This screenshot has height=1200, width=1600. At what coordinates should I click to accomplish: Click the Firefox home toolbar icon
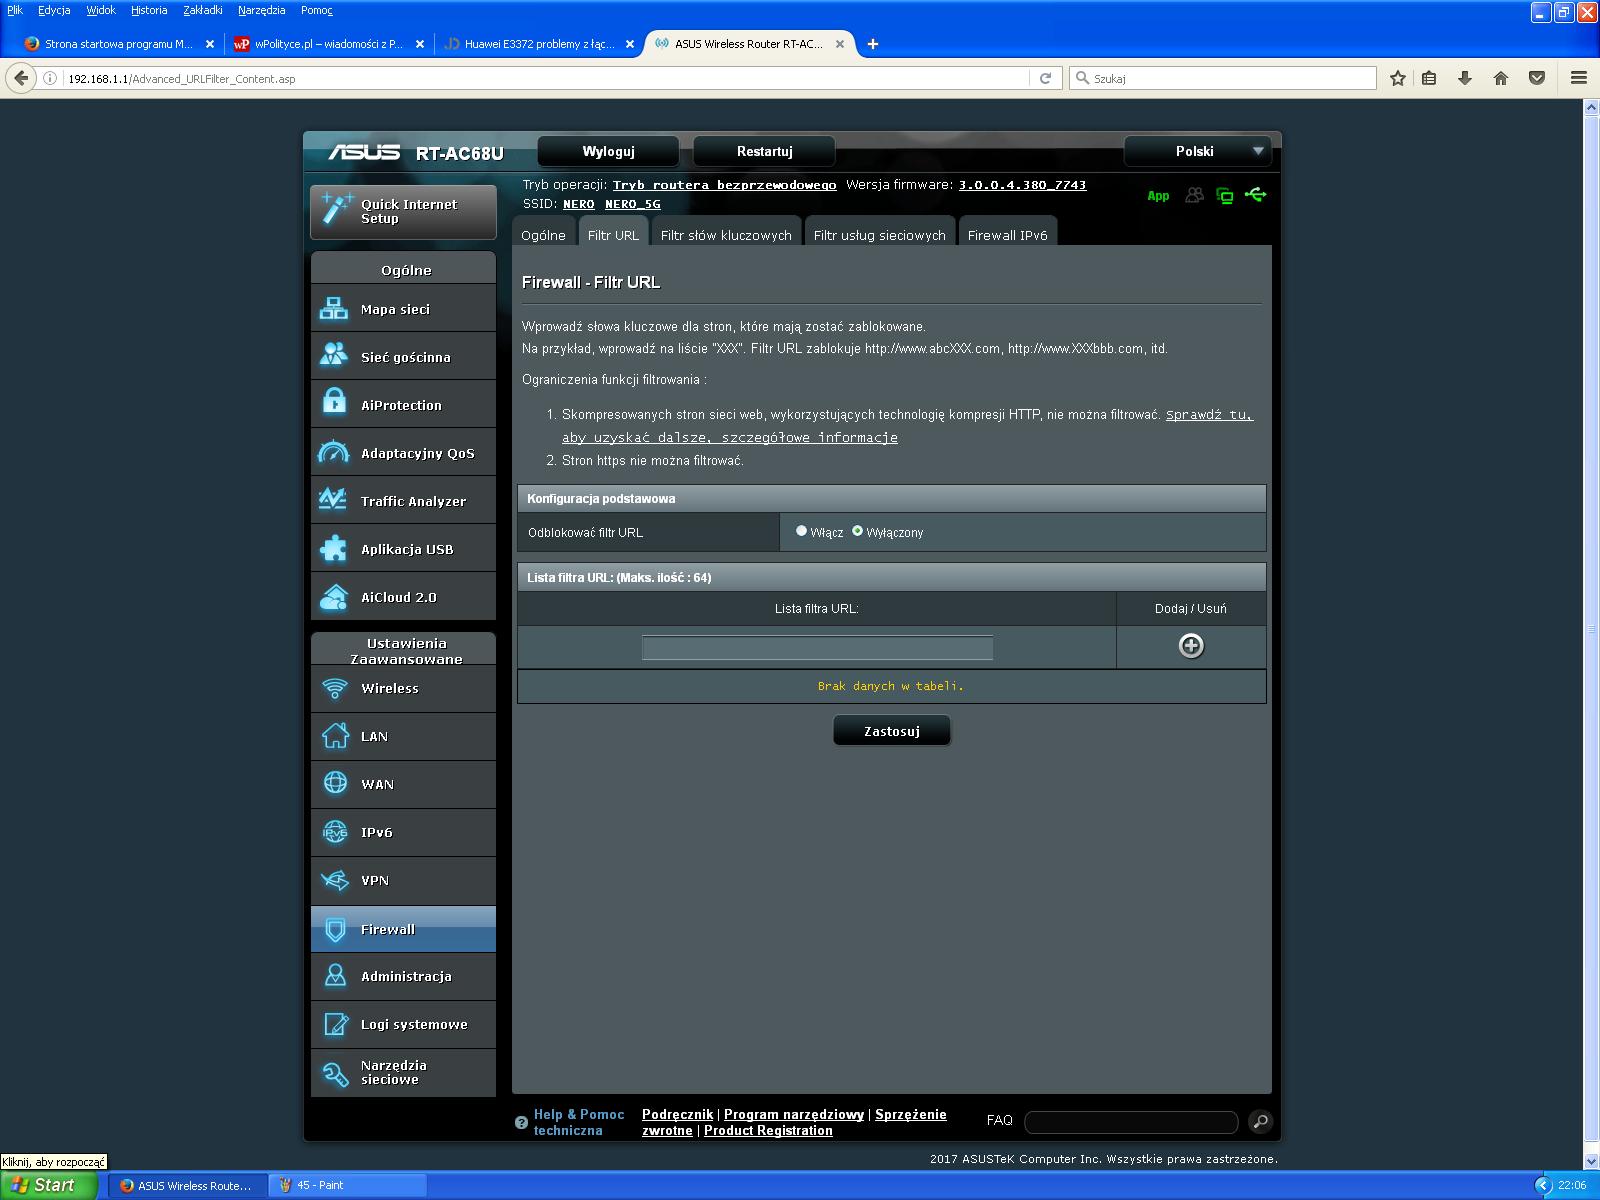[1500, 78]
